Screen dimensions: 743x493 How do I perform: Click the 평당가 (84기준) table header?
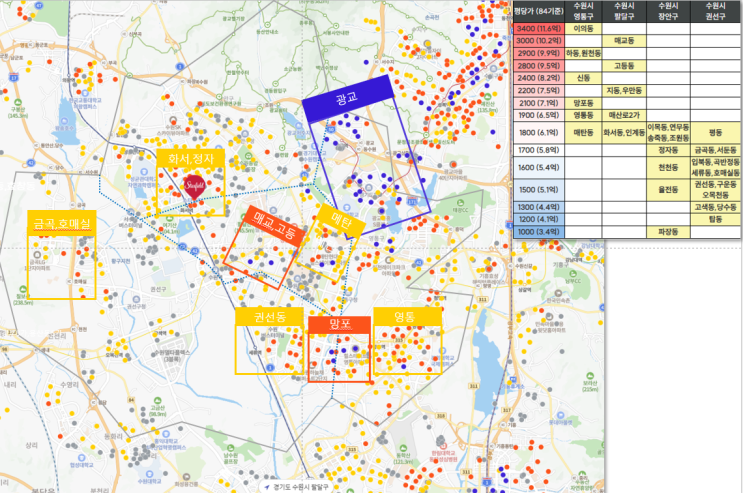coord(539,11)
